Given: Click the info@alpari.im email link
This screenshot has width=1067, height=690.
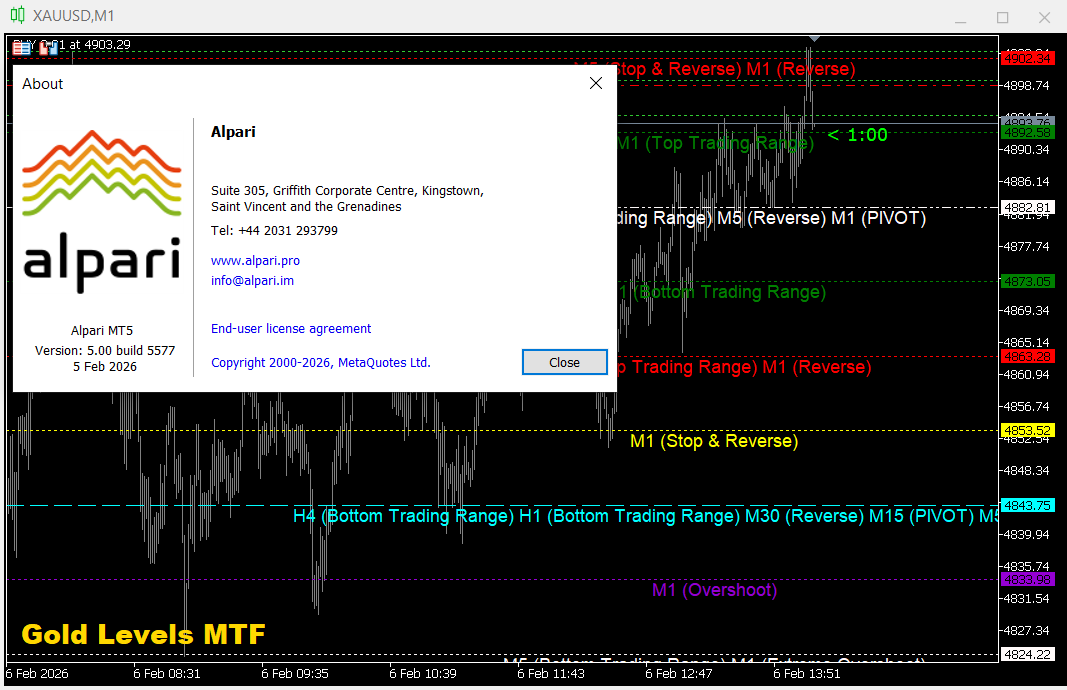Looking at the screenshot, I should (x=252, y=280).
